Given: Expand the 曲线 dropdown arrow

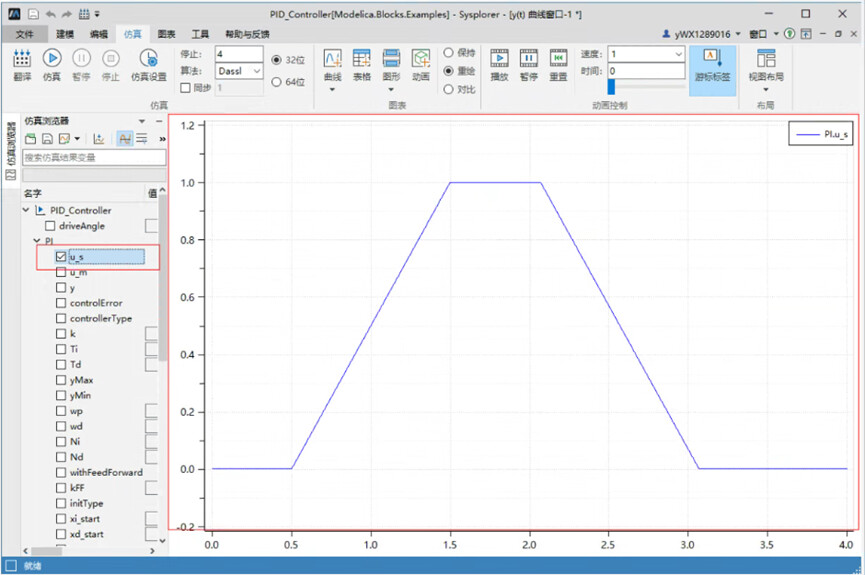Looking at the screenshot, I should pyautogui.click(x=332, y=89).
